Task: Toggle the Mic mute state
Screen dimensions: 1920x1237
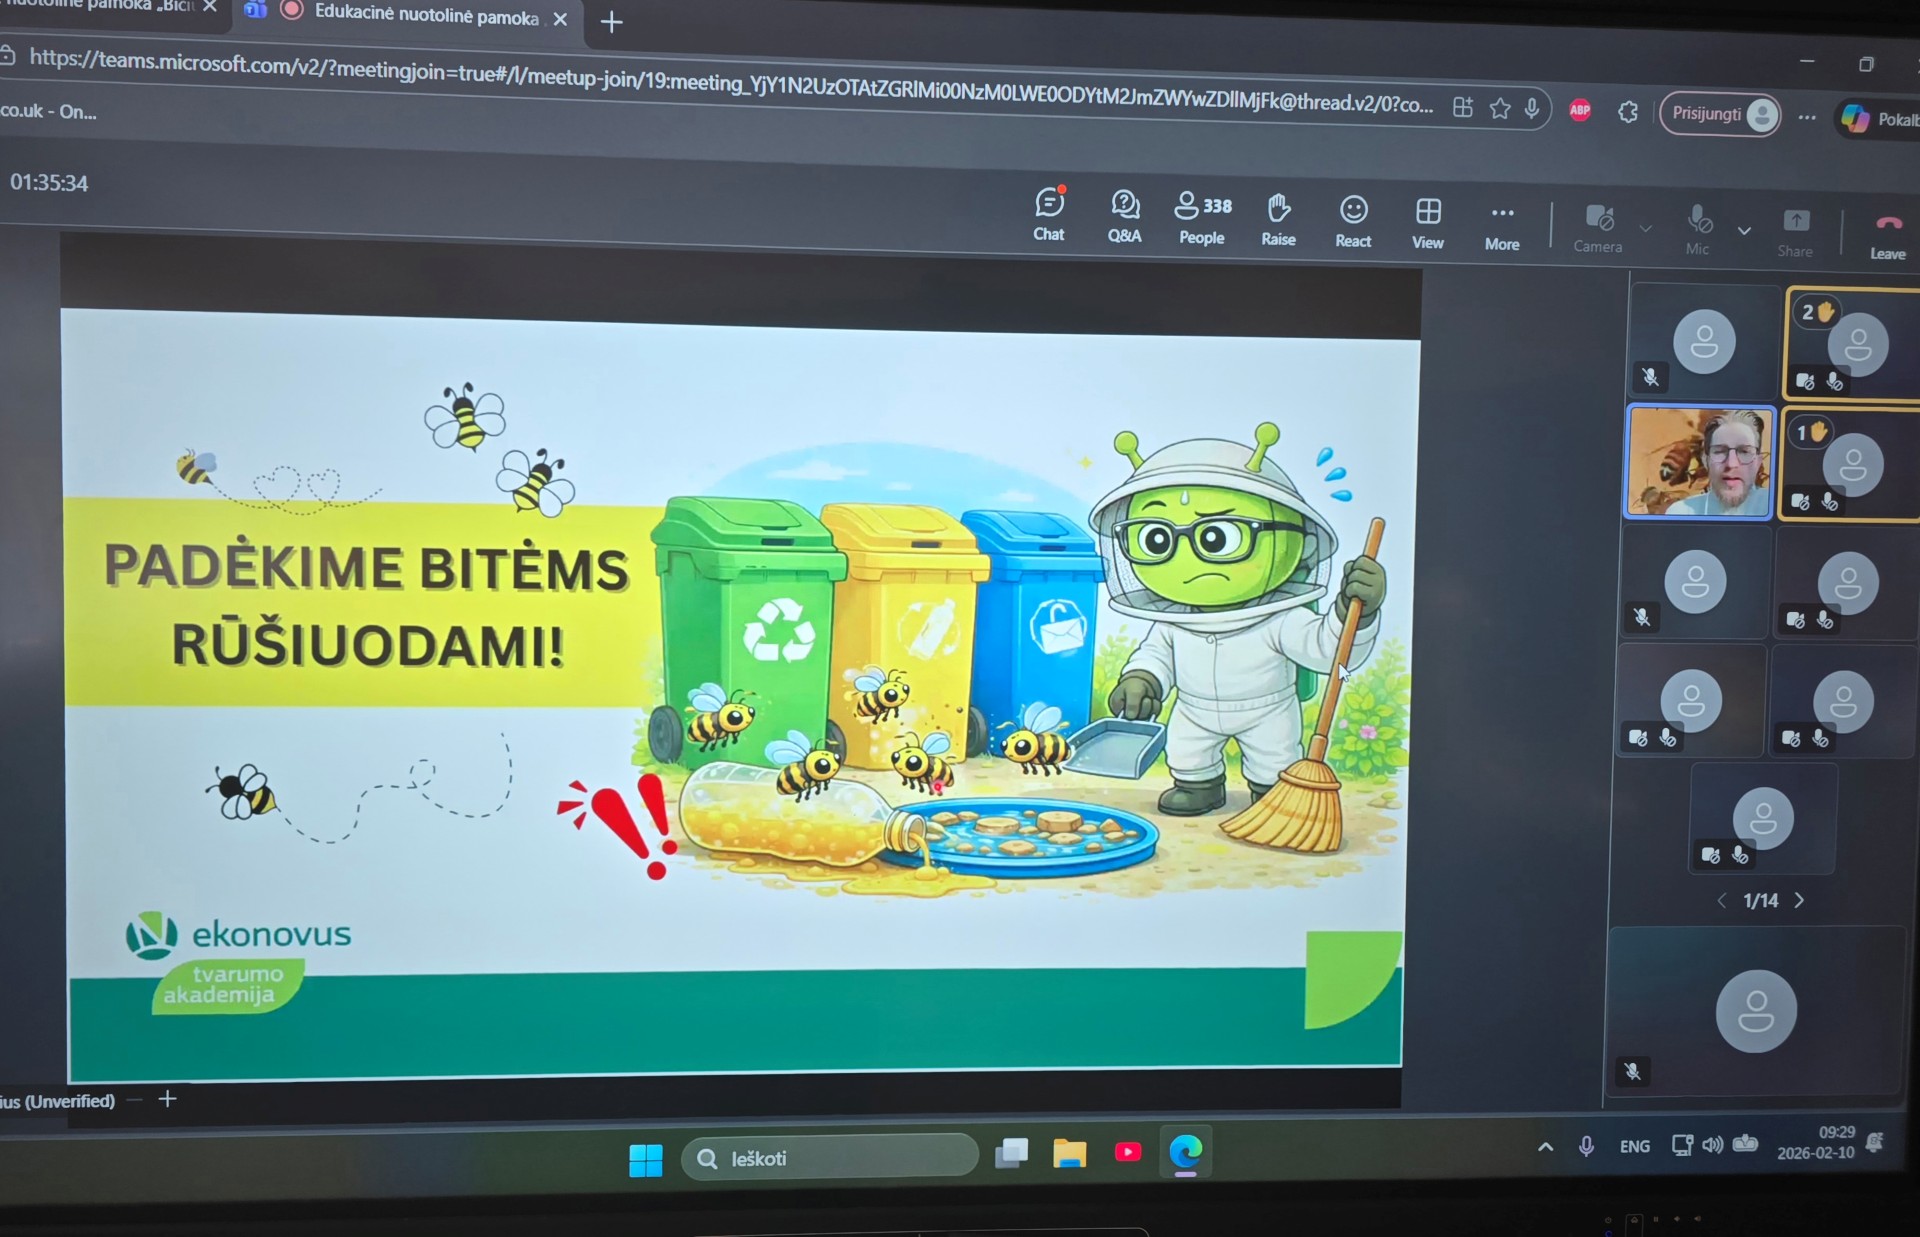Action: tap(1698, 230)
